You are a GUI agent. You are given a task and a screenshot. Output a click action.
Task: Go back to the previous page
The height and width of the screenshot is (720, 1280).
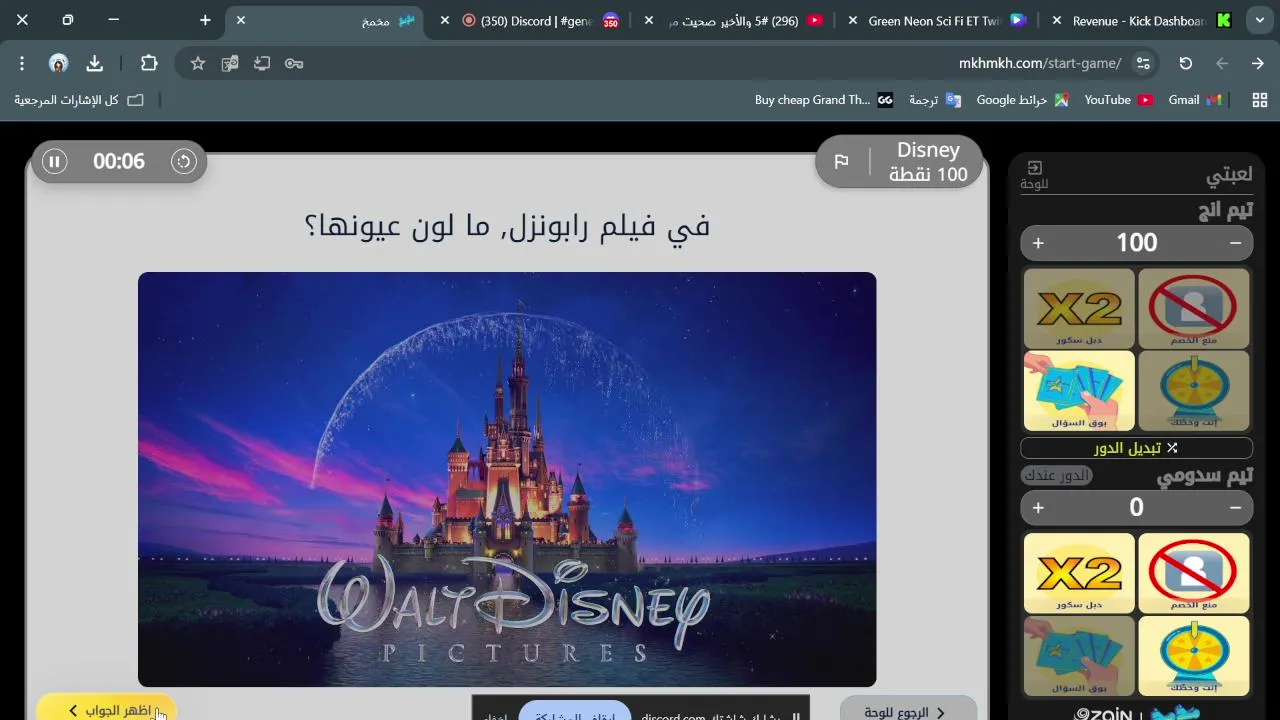(1258, 63)
